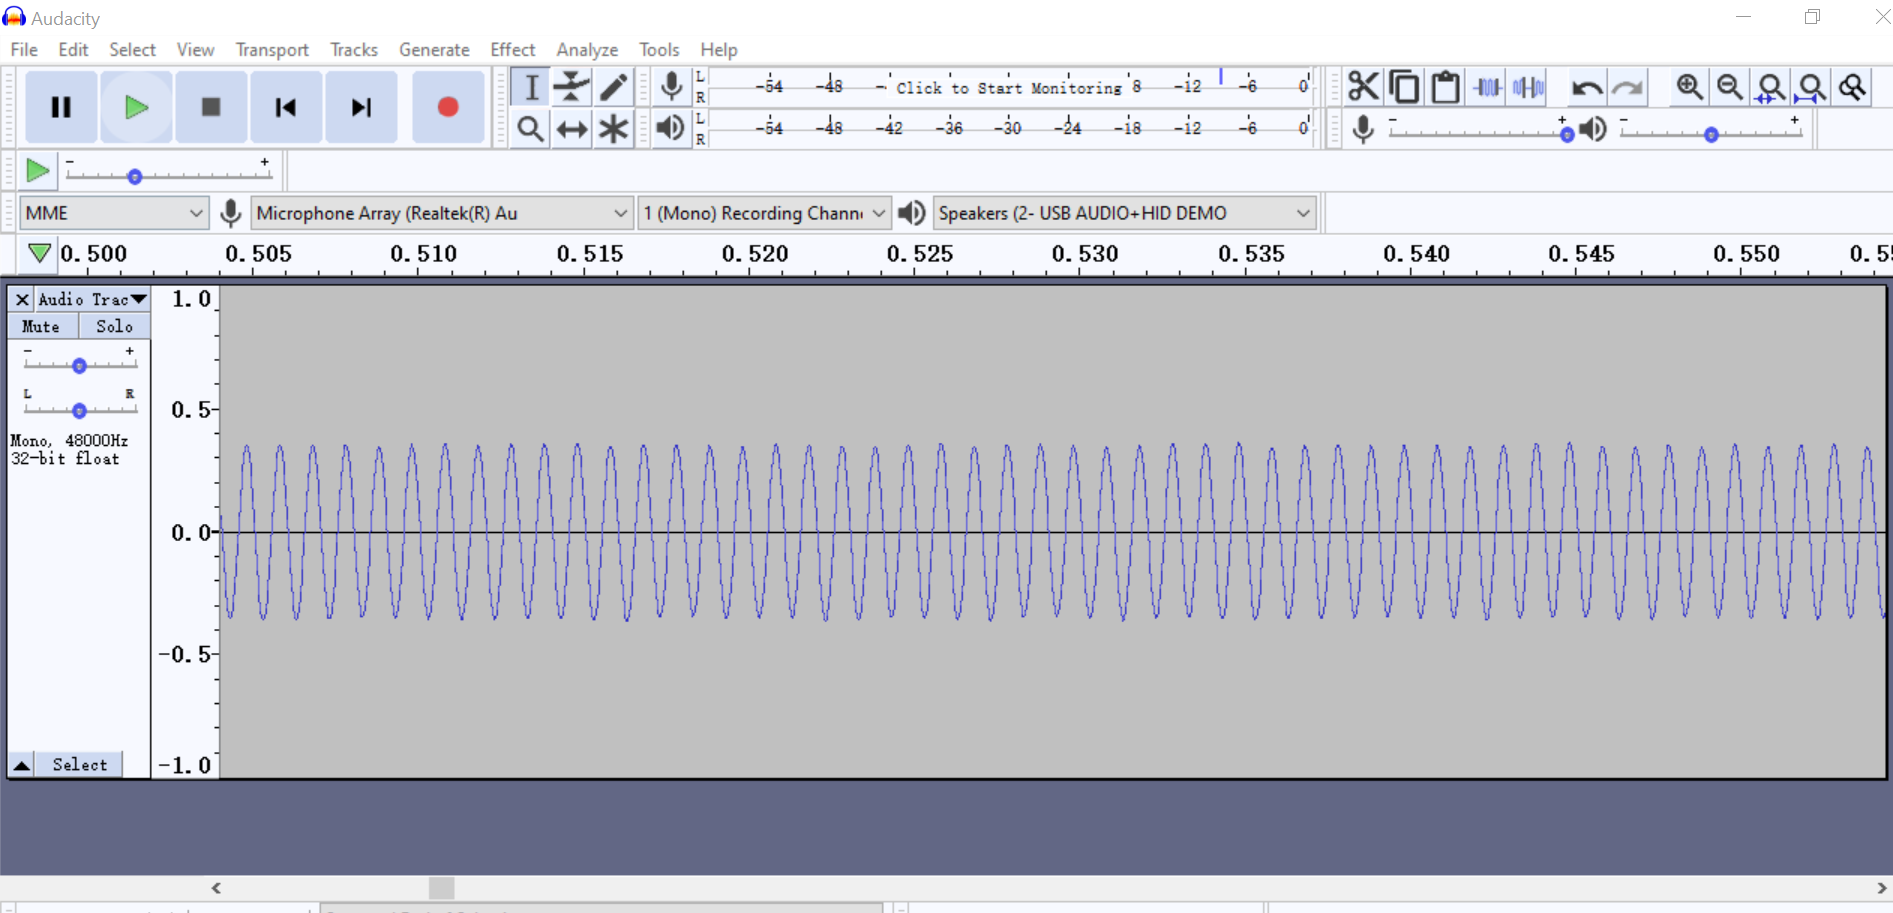Cut the selected audio with scissors icon
1893x913 pixels.
tap(1364, 86)
